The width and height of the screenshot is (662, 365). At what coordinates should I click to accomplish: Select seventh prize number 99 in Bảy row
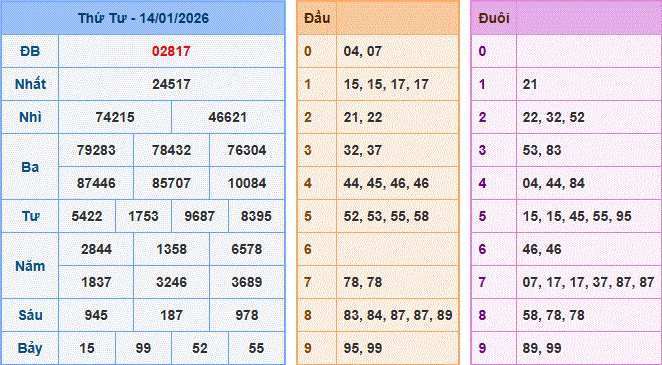143,349
